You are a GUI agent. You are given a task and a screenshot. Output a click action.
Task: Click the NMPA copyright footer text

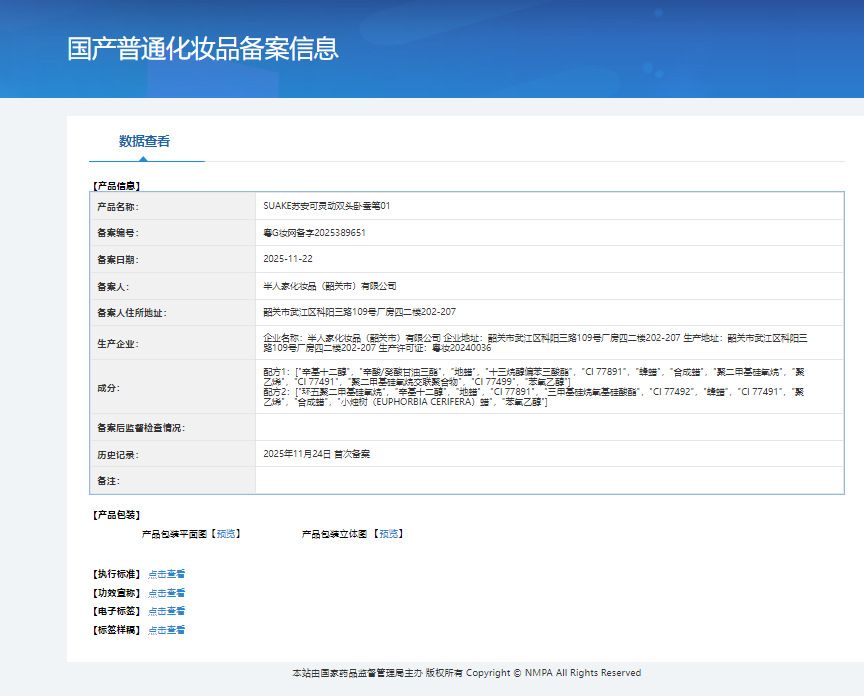pyautogui.click(x=466, y=672)
